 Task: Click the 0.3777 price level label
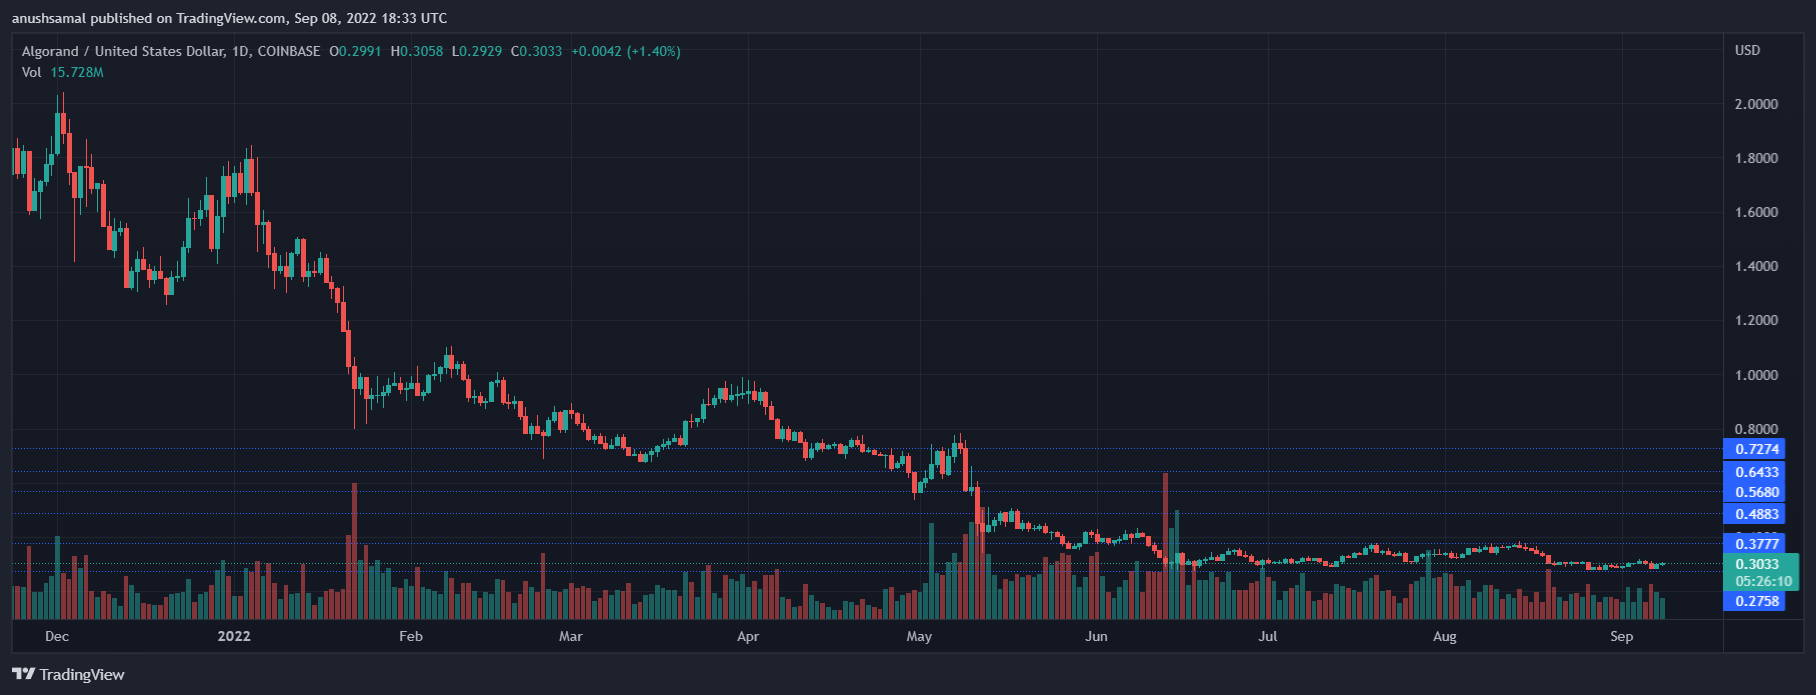pos(1756,544)
